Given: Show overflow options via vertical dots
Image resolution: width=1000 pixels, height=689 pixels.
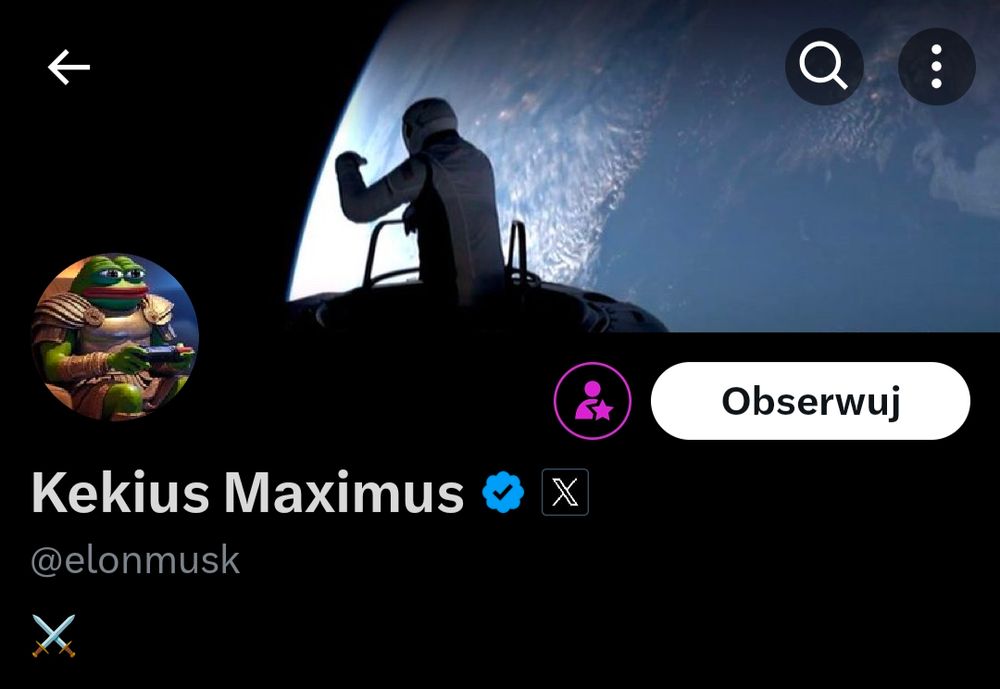Looking at the screenshot, I should click(x=936, y=66).
